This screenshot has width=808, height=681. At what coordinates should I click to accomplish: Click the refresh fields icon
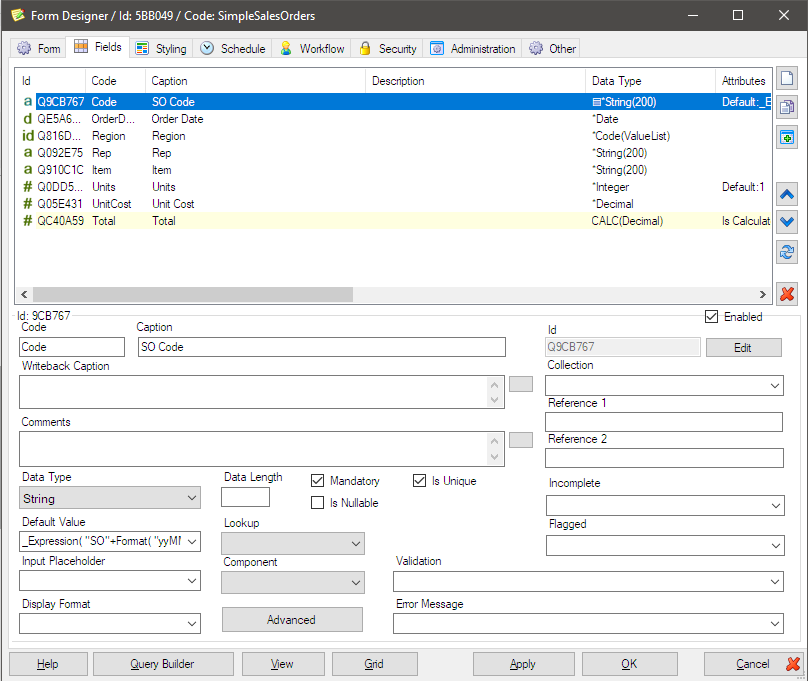point(787,252)
